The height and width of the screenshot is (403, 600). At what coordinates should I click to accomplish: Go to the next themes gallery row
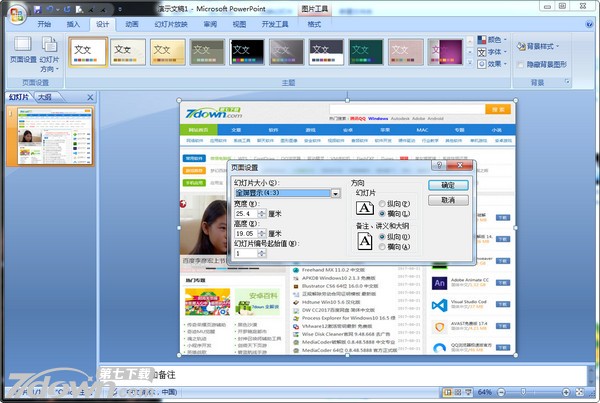pos(470,52)
